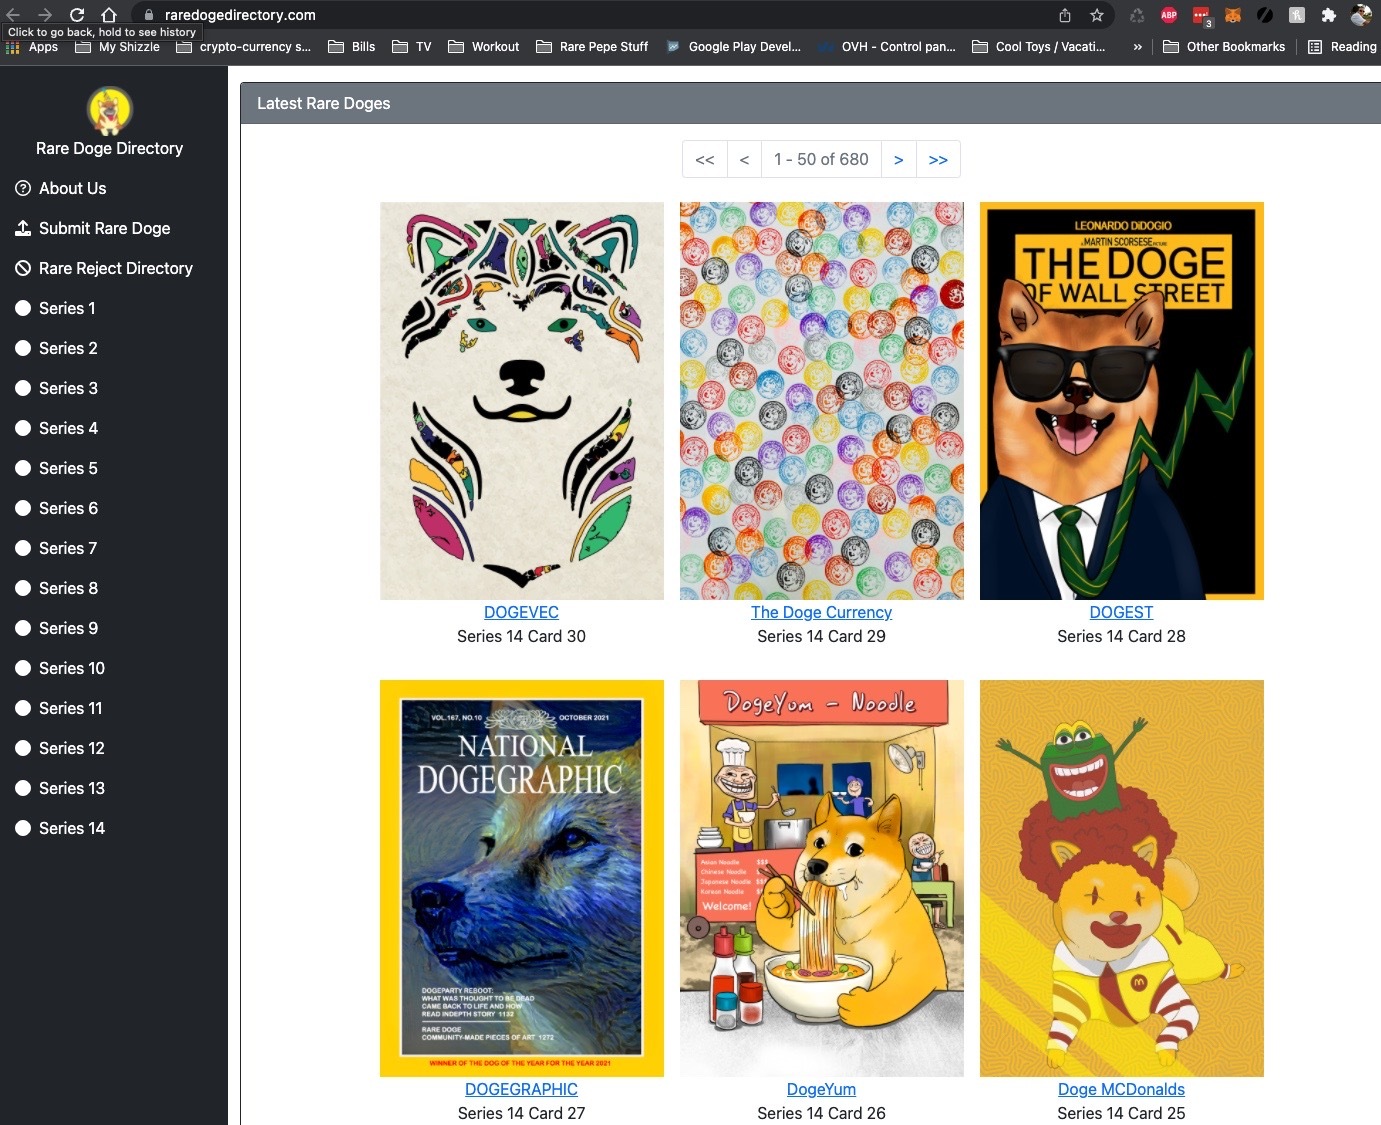Image resolution: width=1381 pixels, height=1125 pixels.
Task: Open the MetaMask fox extension
Action: 1233,15
